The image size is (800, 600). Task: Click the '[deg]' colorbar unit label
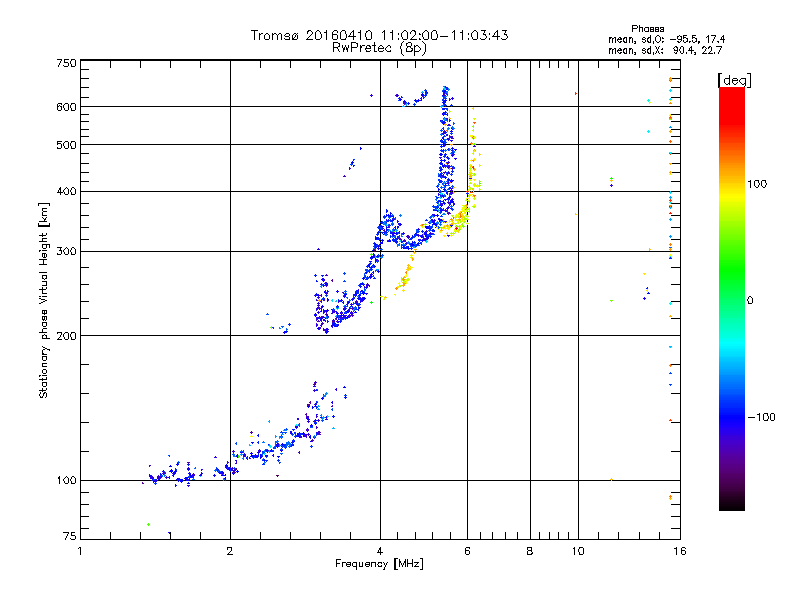point(734,80)
